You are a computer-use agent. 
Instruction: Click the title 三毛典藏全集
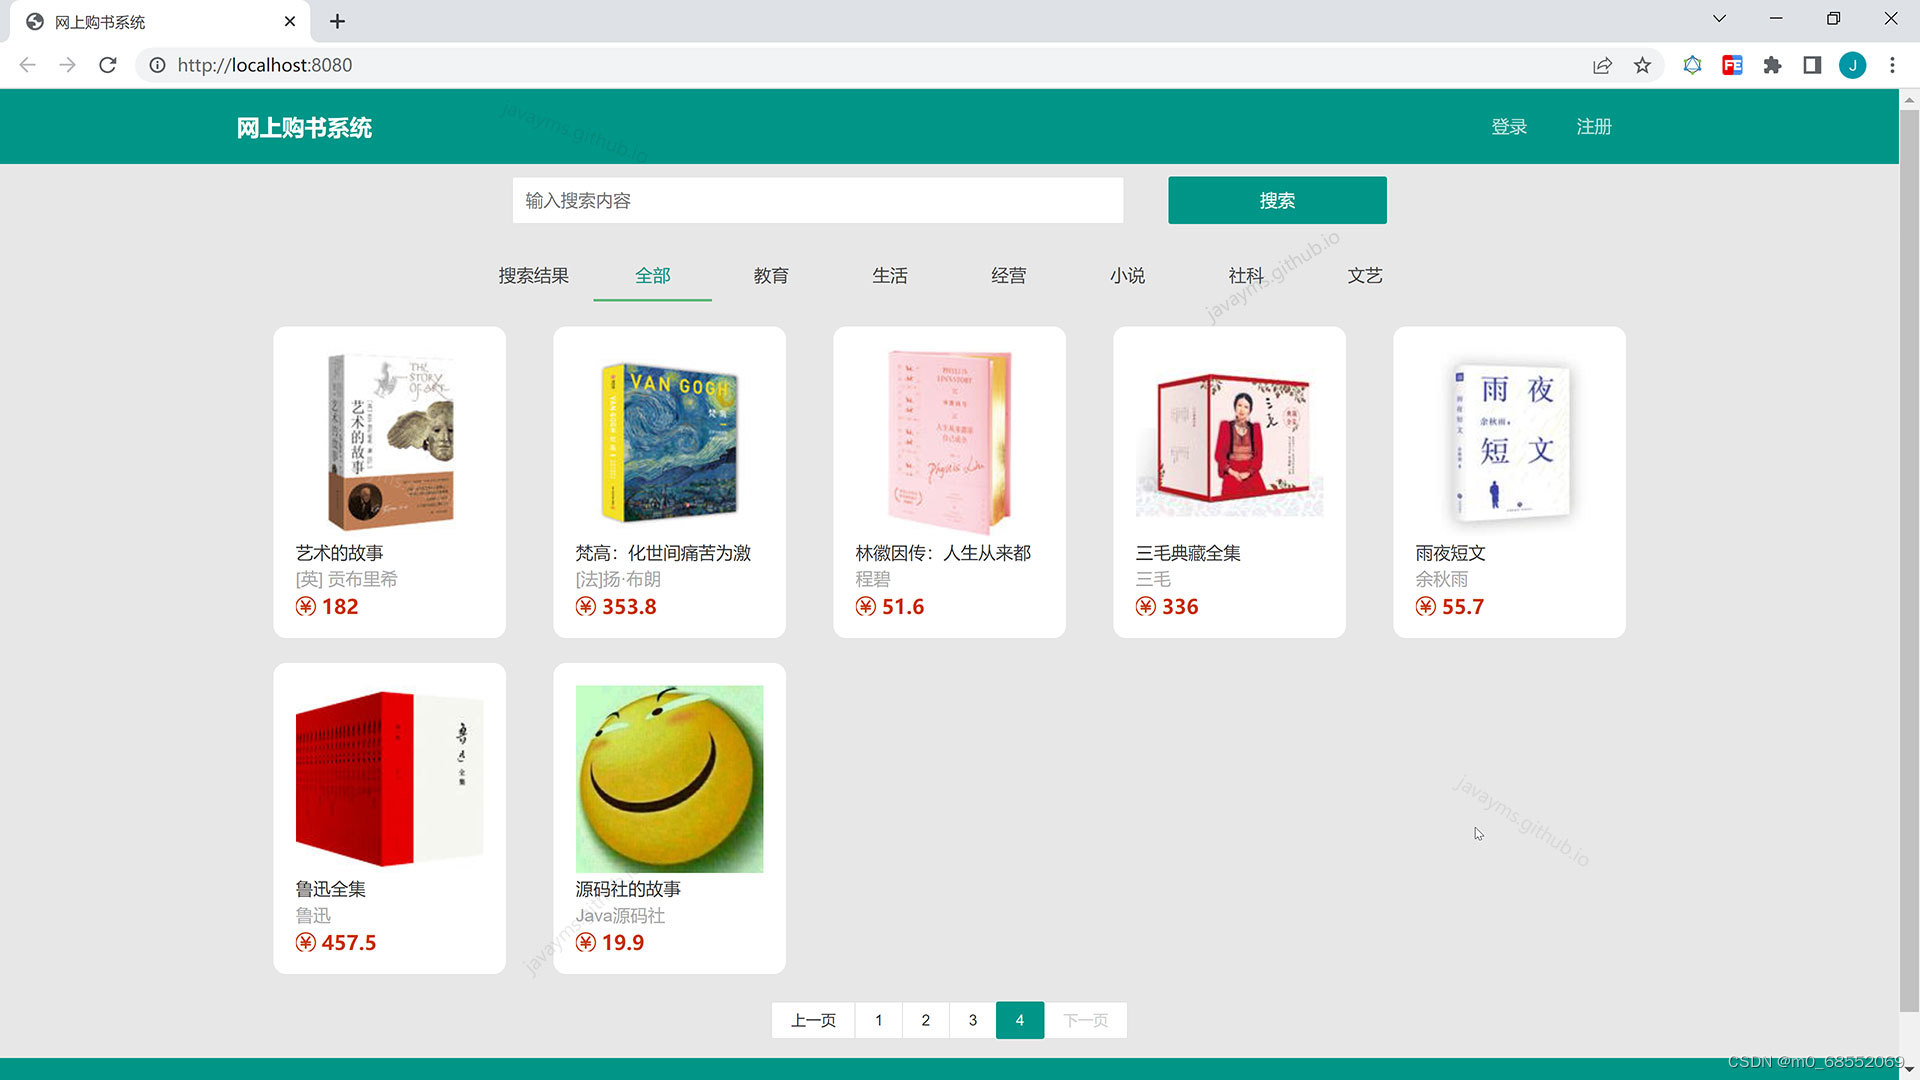click(x=1188, y=553)
